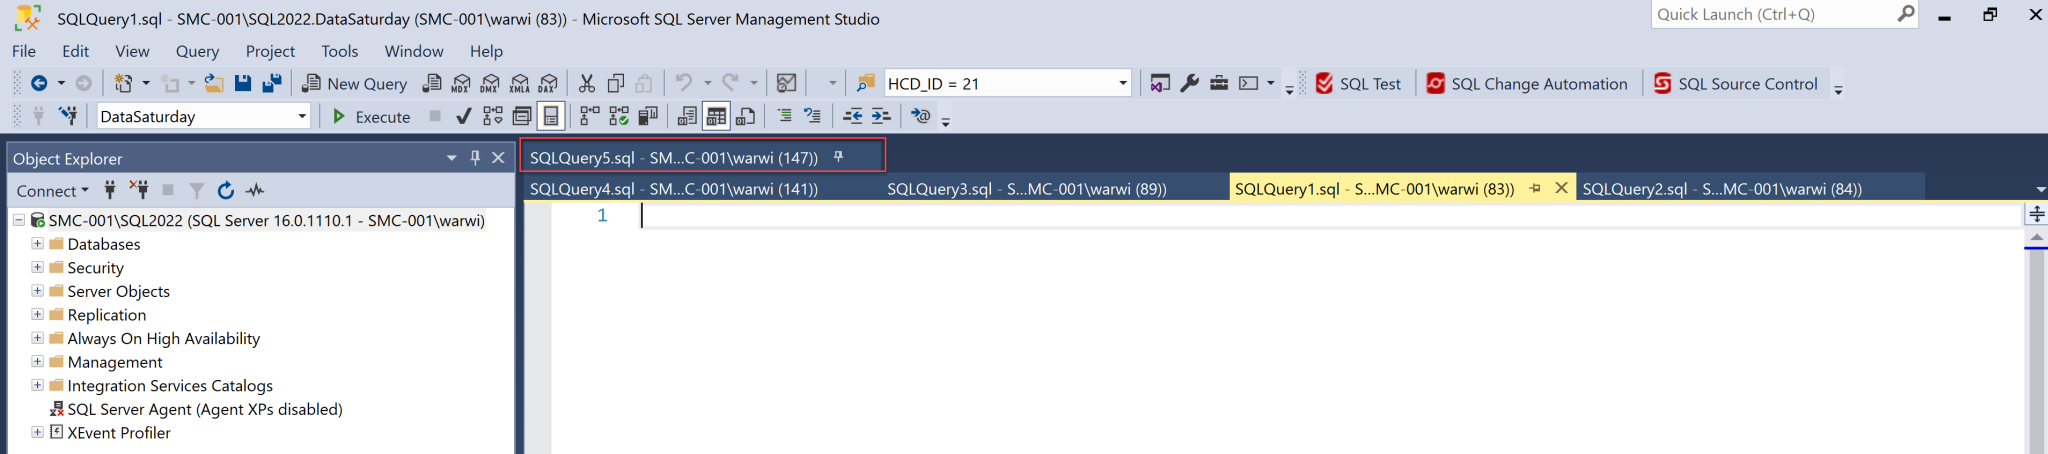2048x454 pixels.
Task: Open the File menu
Action: click(24, 51)
